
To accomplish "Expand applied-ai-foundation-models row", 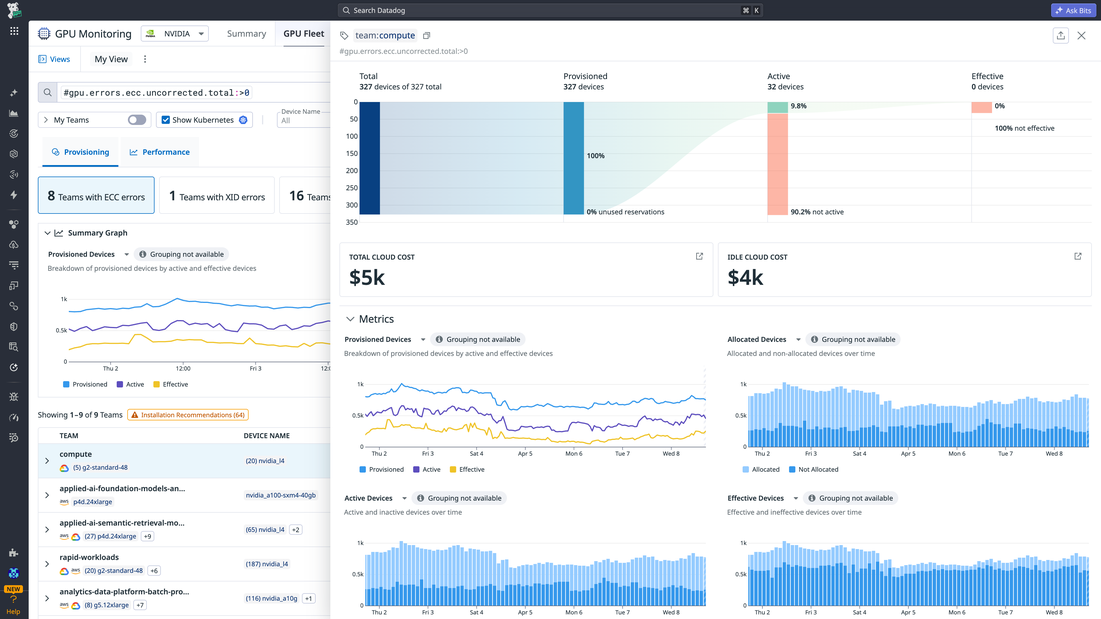I will 47,495.
